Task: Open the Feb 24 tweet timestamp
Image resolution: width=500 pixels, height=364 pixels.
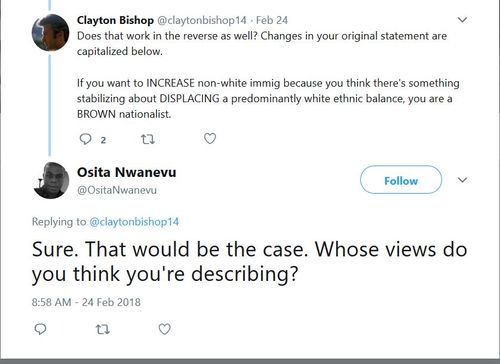Action: click(x=272, y=20)
